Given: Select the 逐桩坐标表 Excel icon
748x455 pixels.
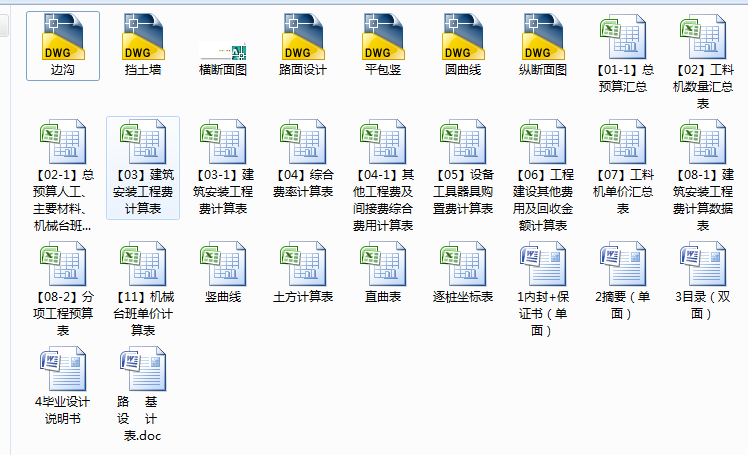Looking at the screenshot, I should 463,264.
